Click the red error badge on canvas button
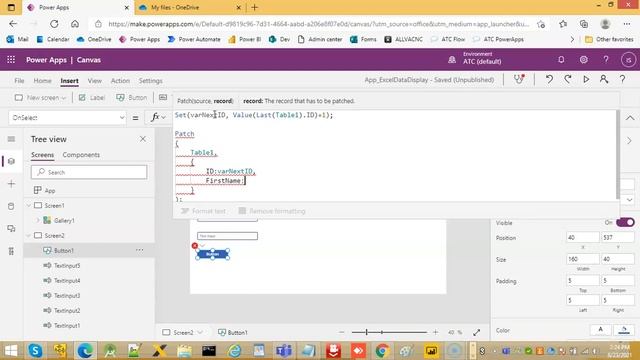Image resolution: width=640 pixels, height=360 pixels. (x=195, y=245)
